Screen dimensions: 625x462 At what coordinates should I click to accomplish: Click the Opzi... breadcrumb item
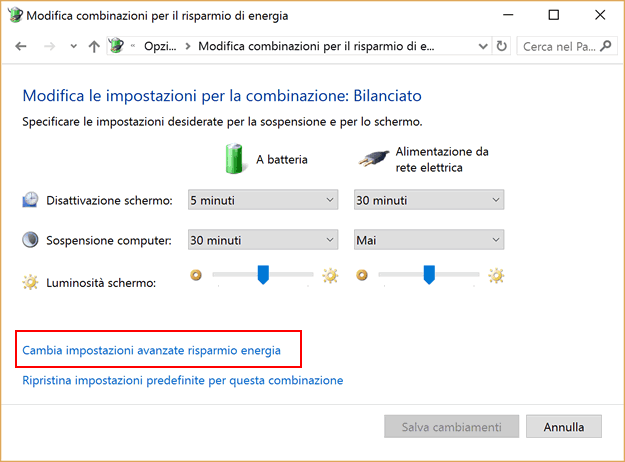160,46
